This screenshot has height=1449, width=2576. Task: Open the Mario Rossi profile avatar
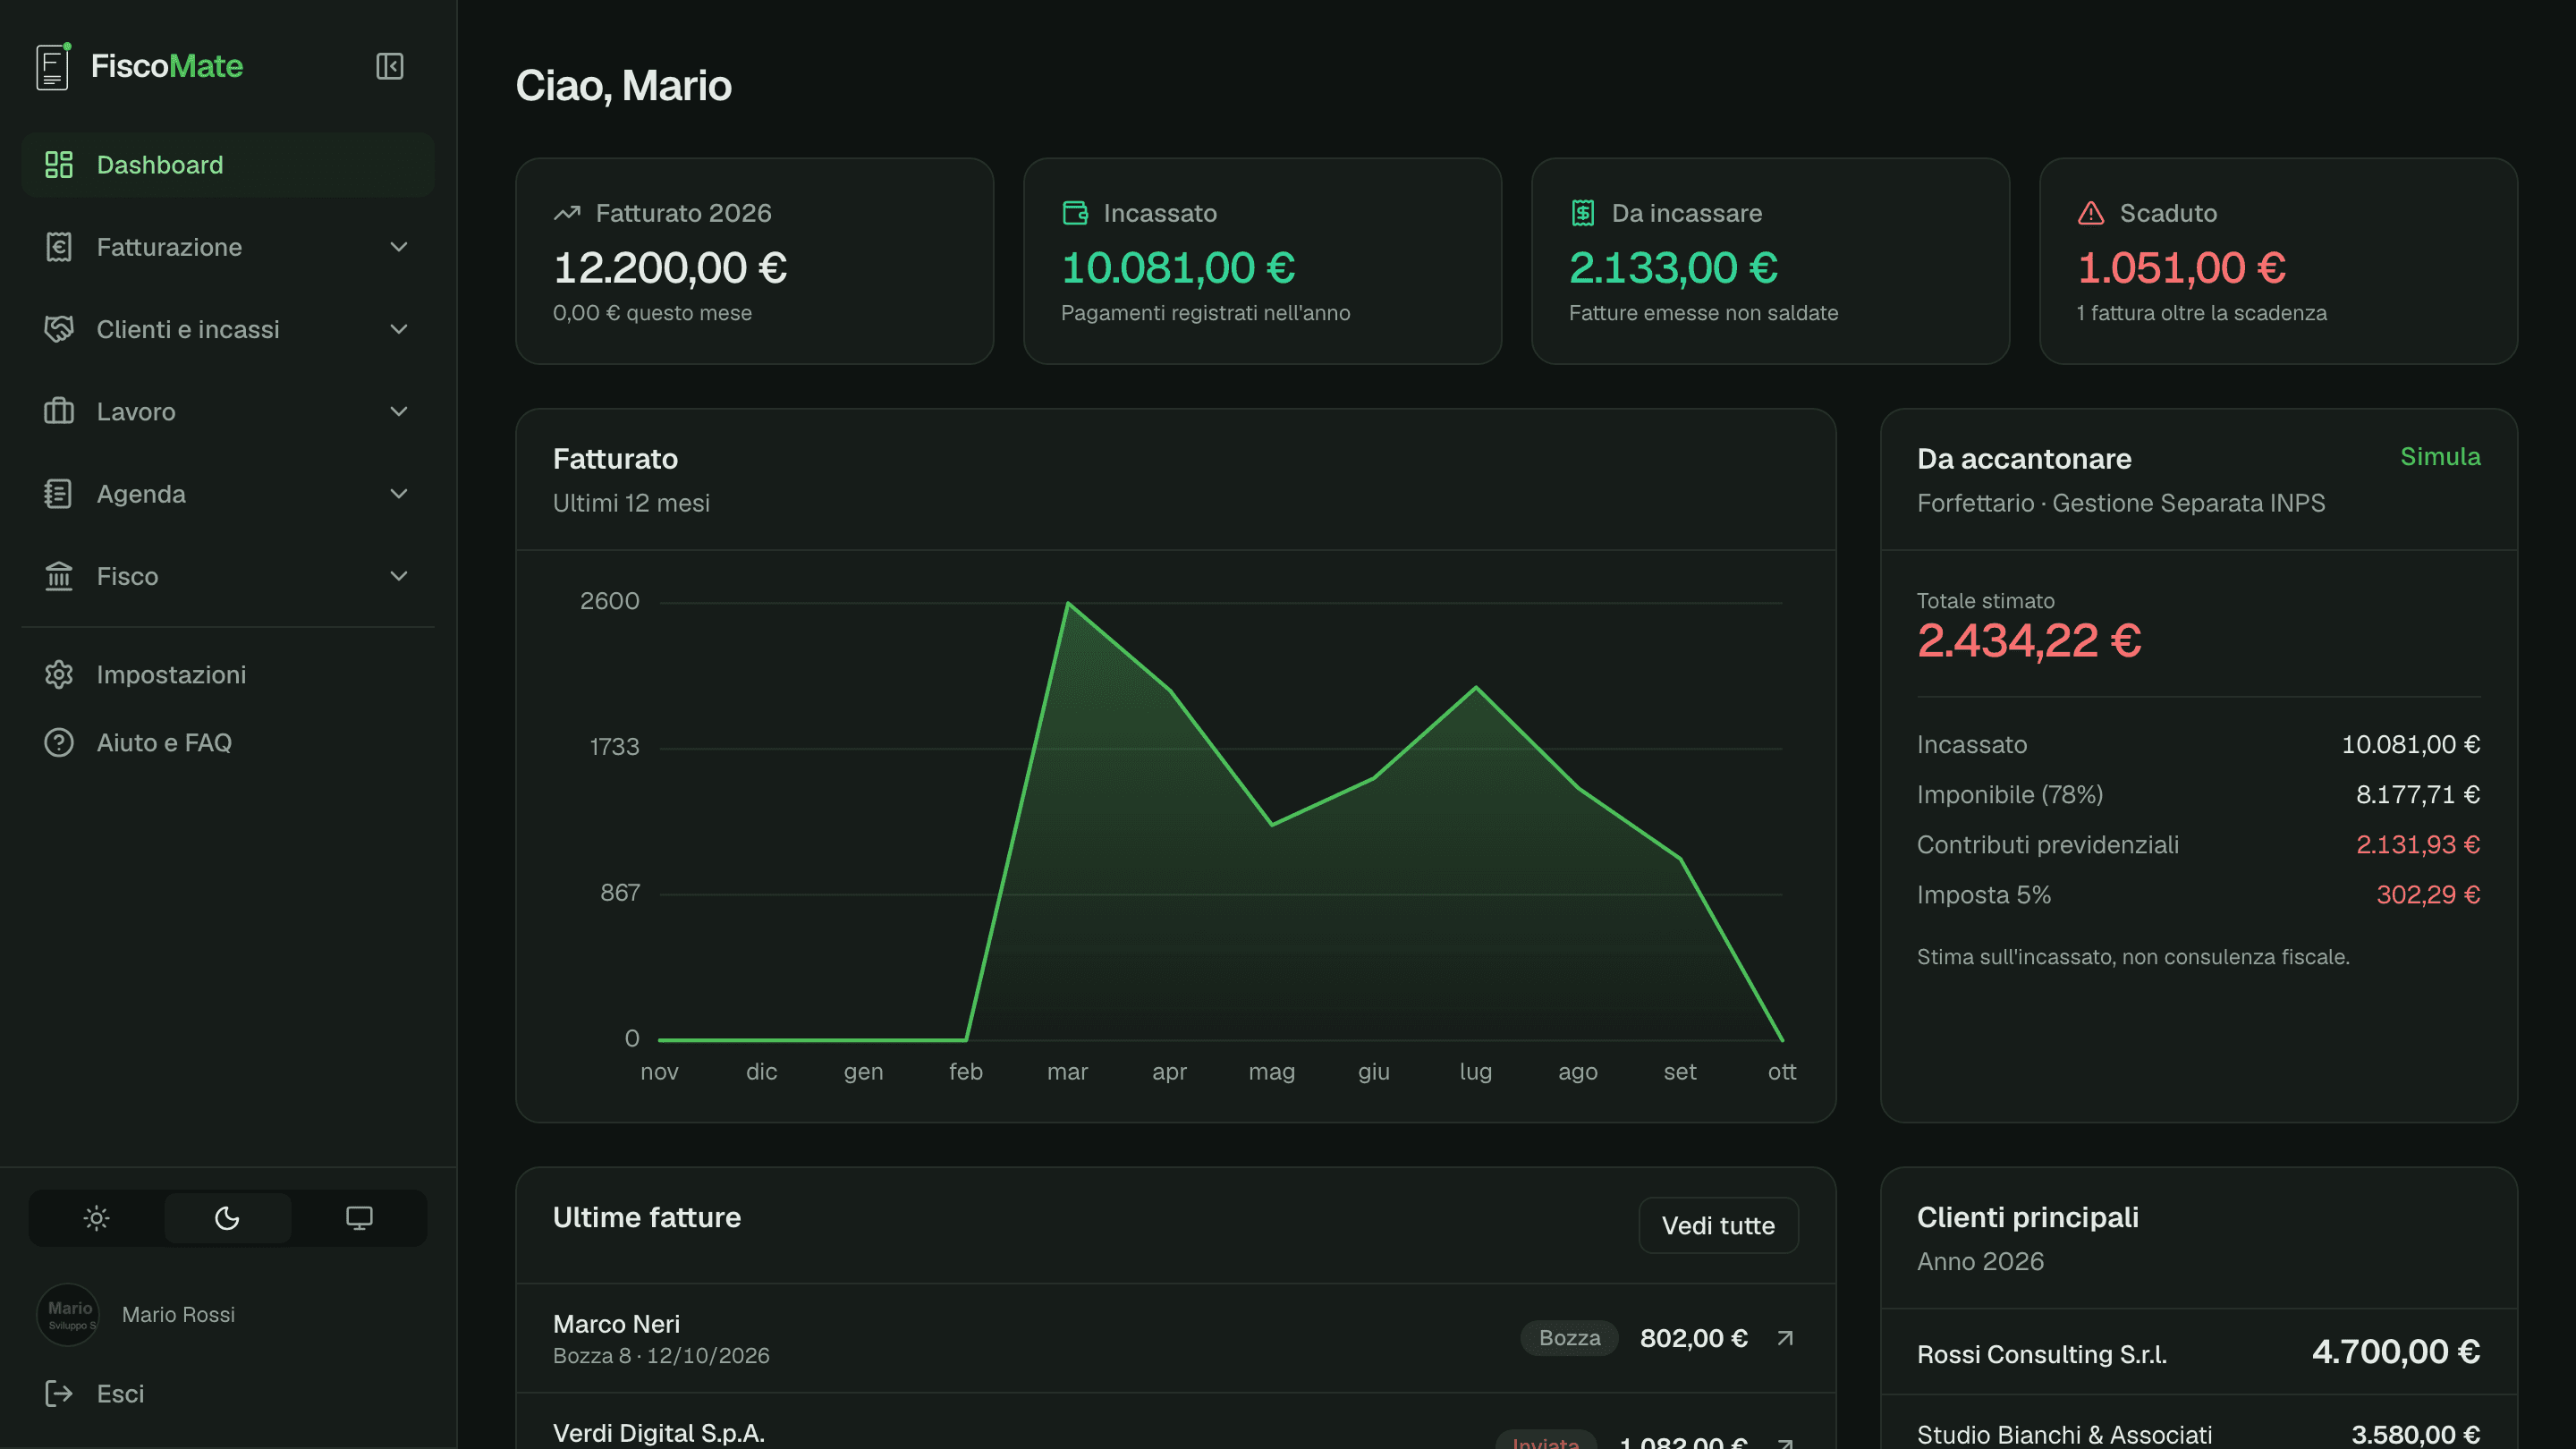point(68,1315)
